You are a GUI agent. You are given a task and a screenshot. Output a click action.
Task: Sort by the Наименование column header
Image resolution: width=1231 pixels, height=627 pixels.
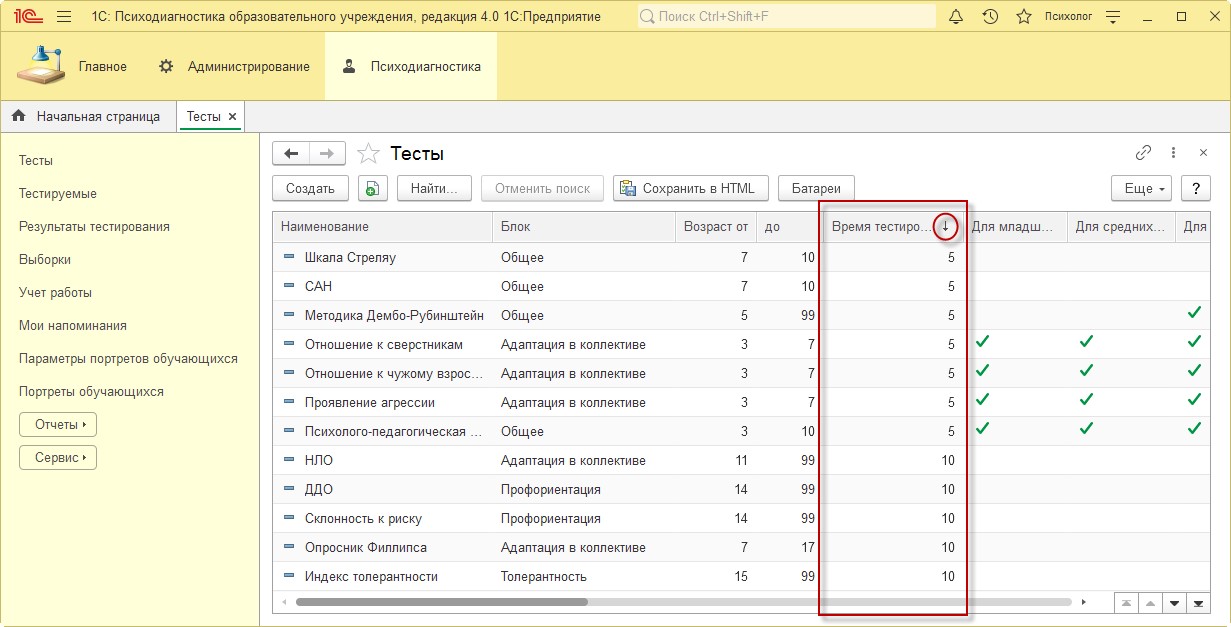coord(382,227)
